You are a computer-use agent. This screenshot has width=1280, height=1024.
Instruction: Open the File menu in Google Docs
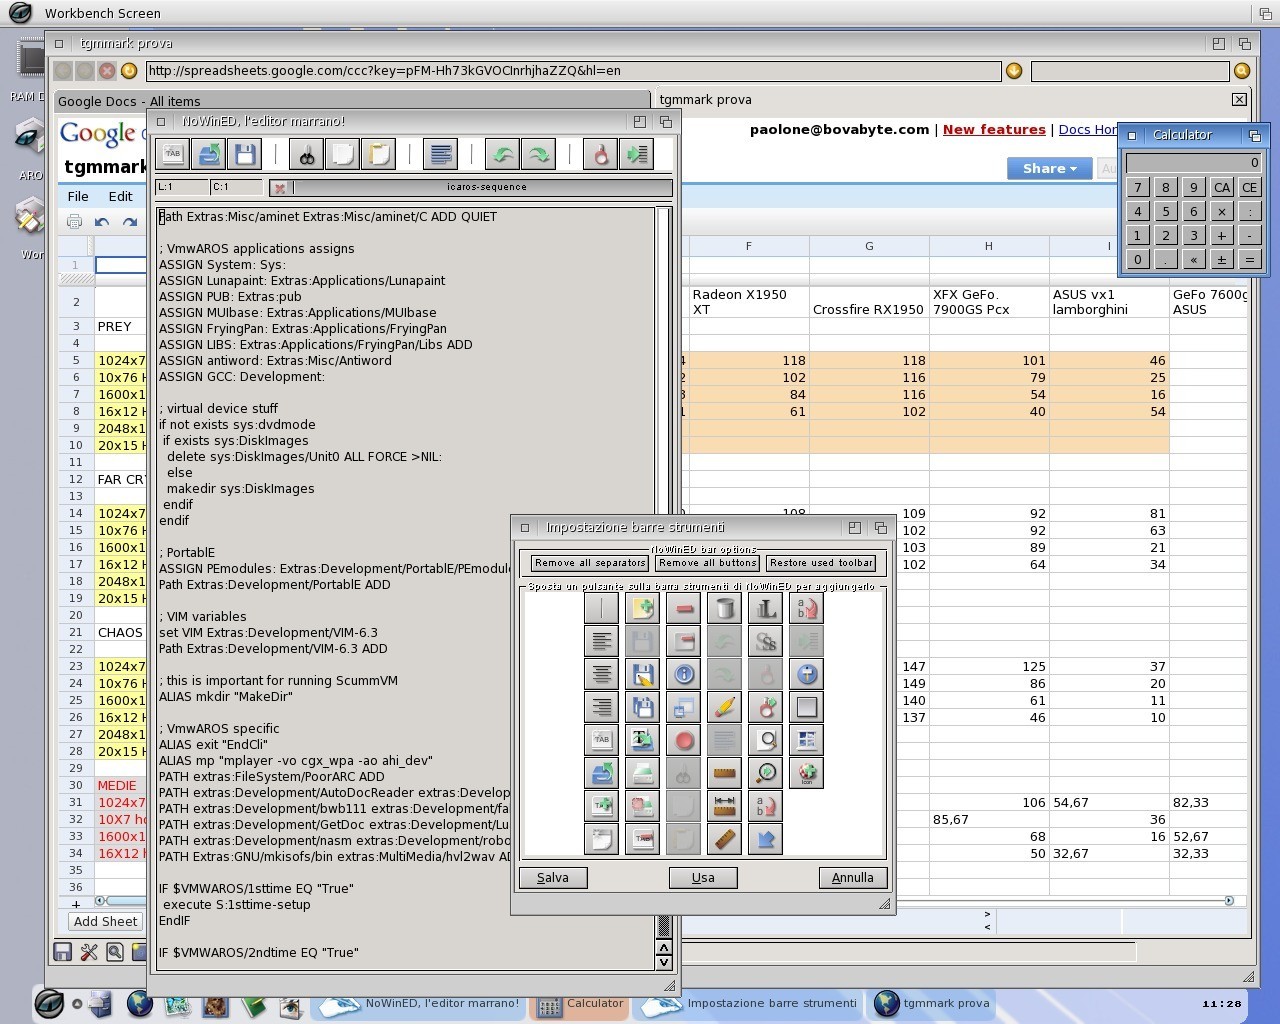point(78,197)
